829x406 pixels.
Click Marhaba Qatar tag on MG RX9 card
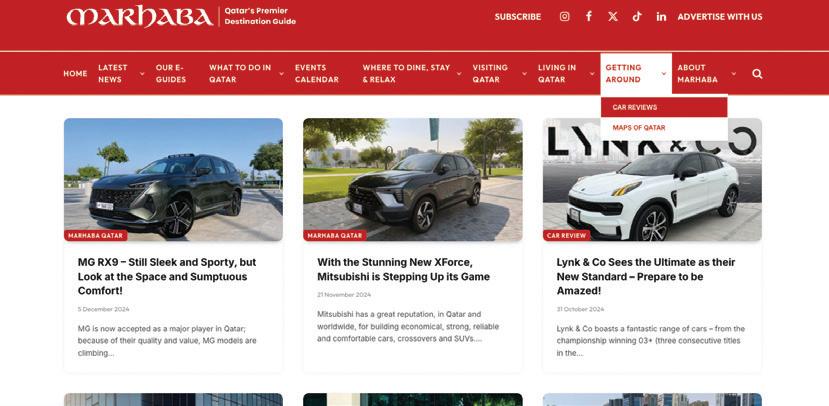point(96,236)
